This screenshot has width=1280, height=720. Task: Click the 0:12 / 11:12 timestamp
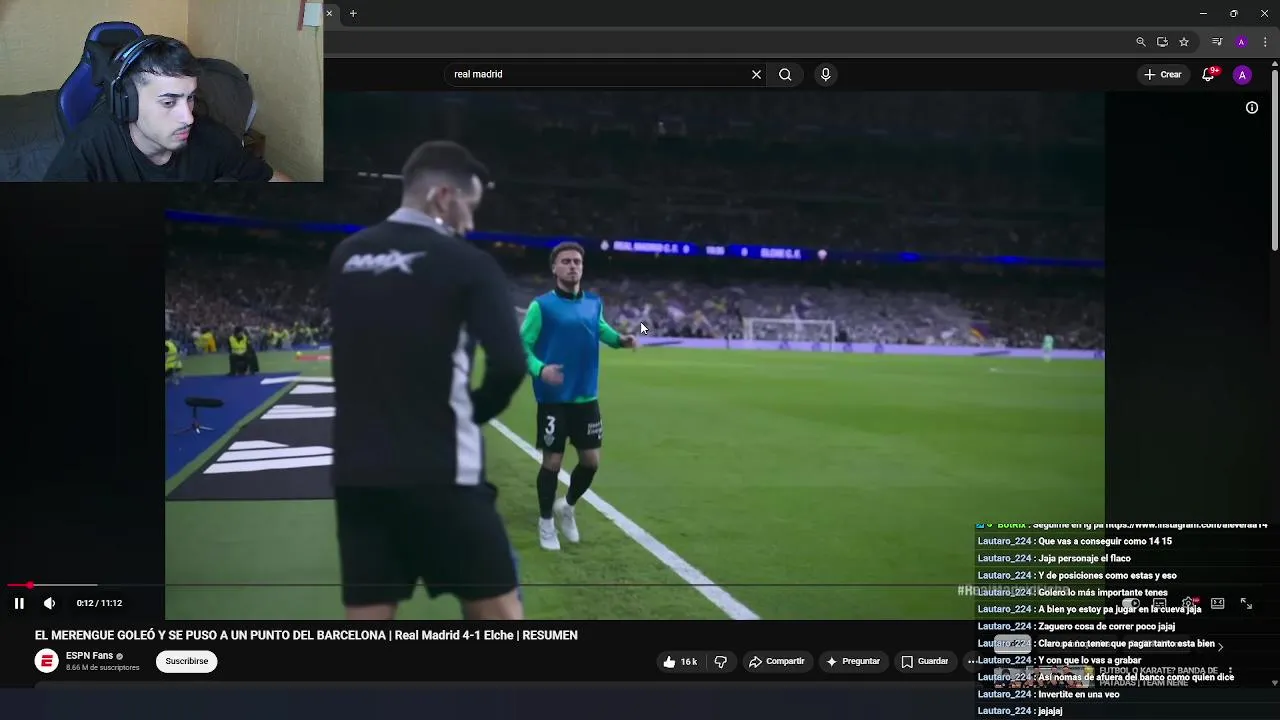[x=99, y=603]
